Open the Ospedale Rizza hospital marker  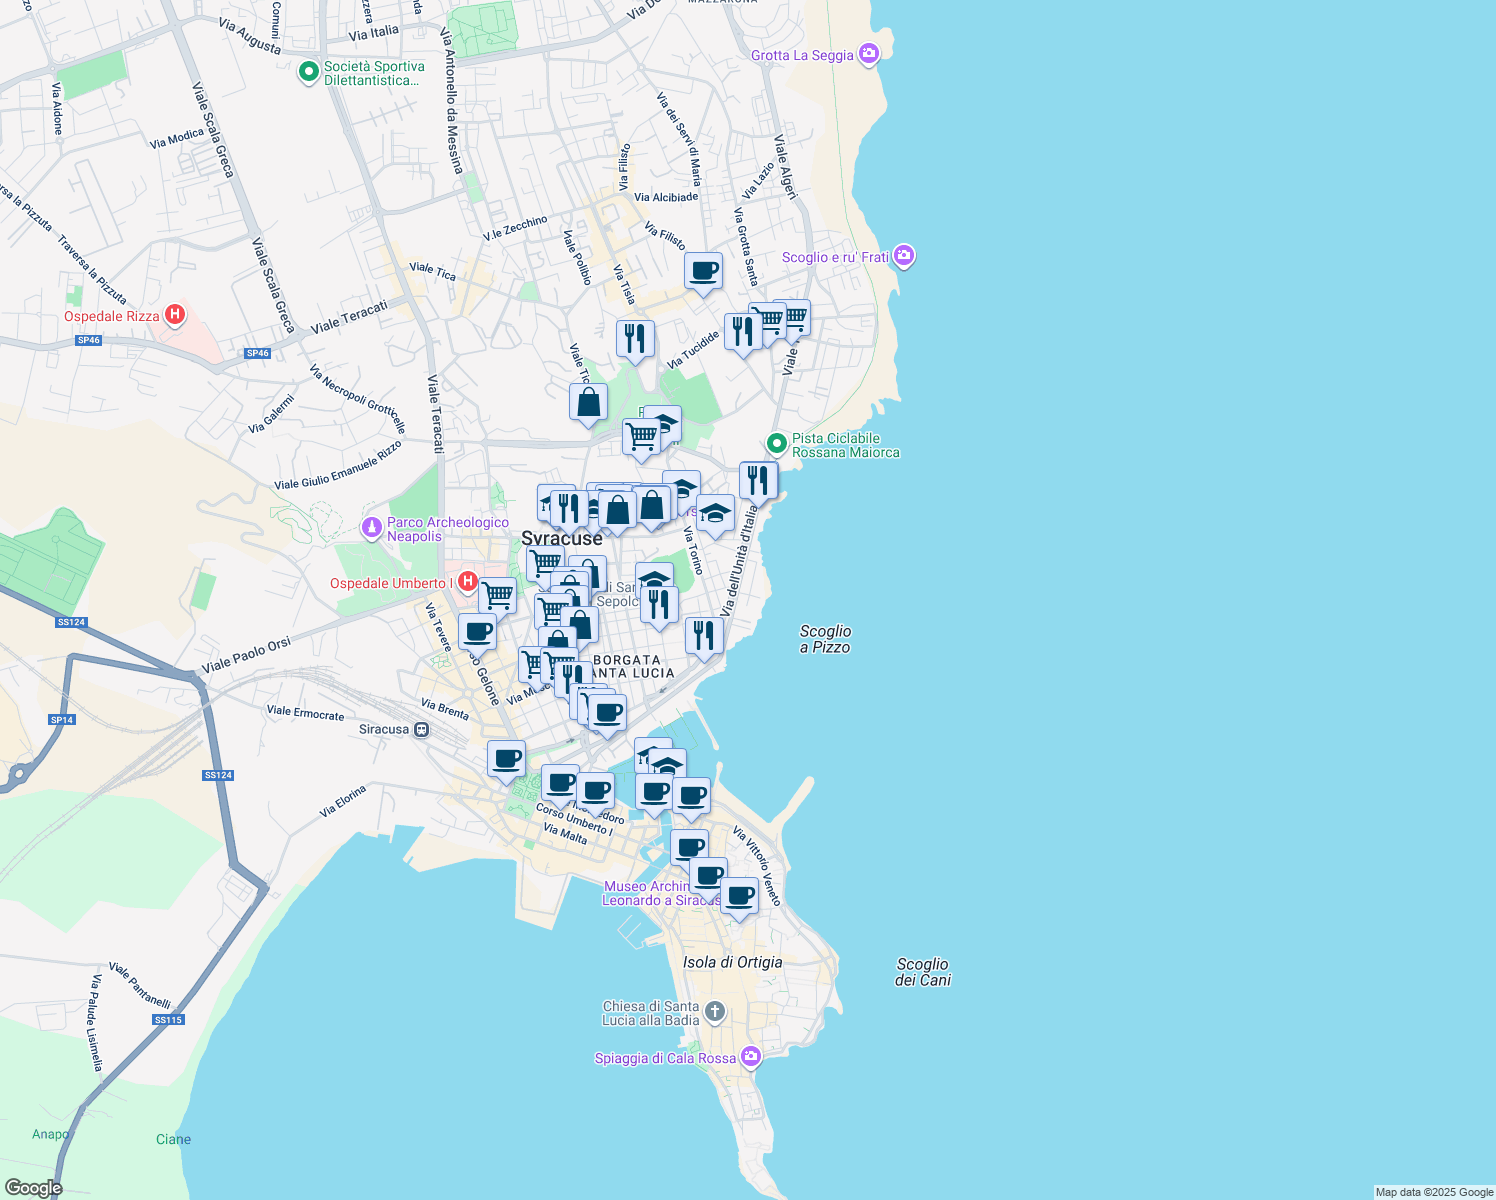(x=175, y=316)
